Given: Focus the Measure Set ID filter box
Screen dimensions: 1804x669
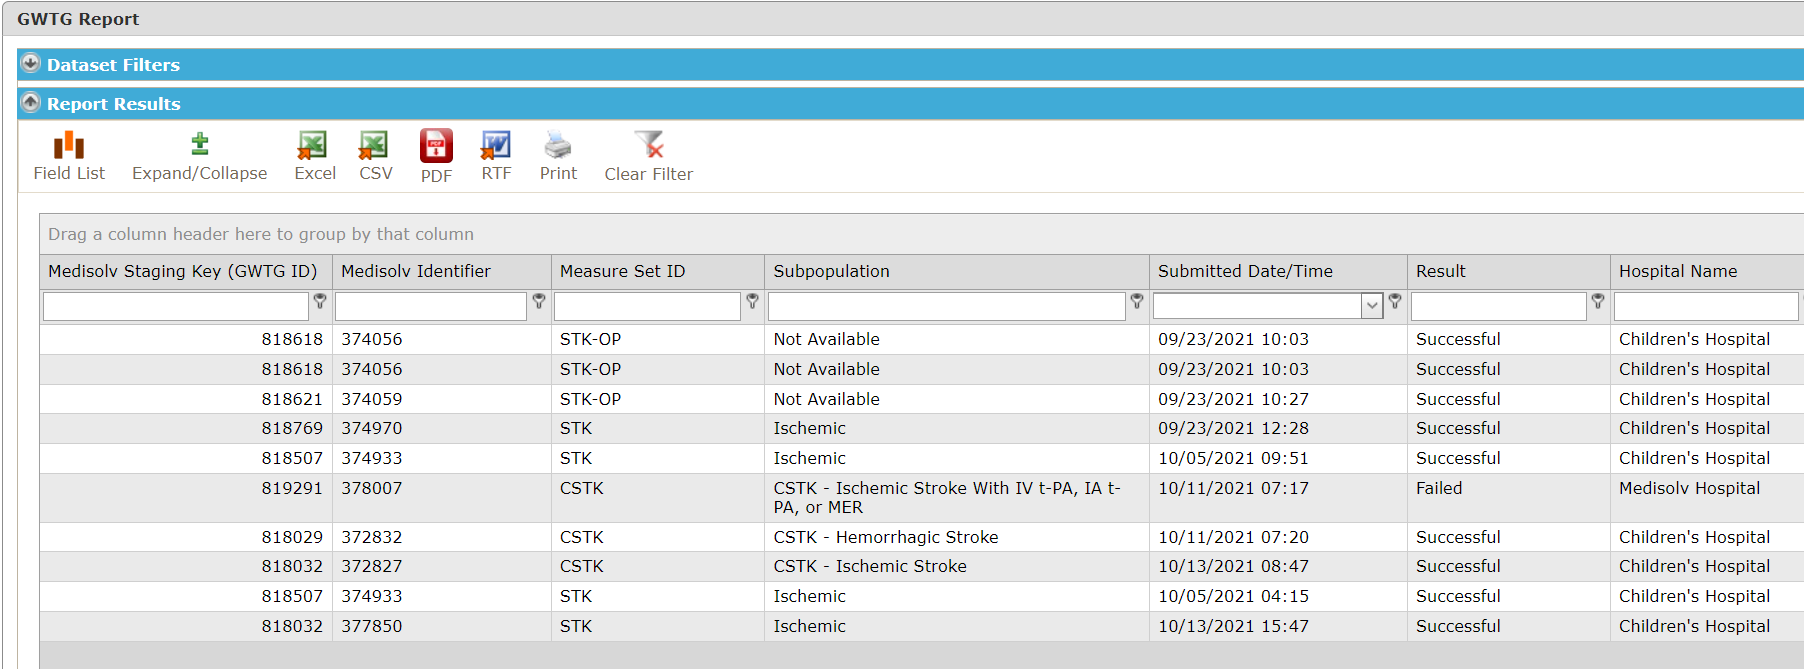Looking at the screenshot, I should click(x=647, y=306).
